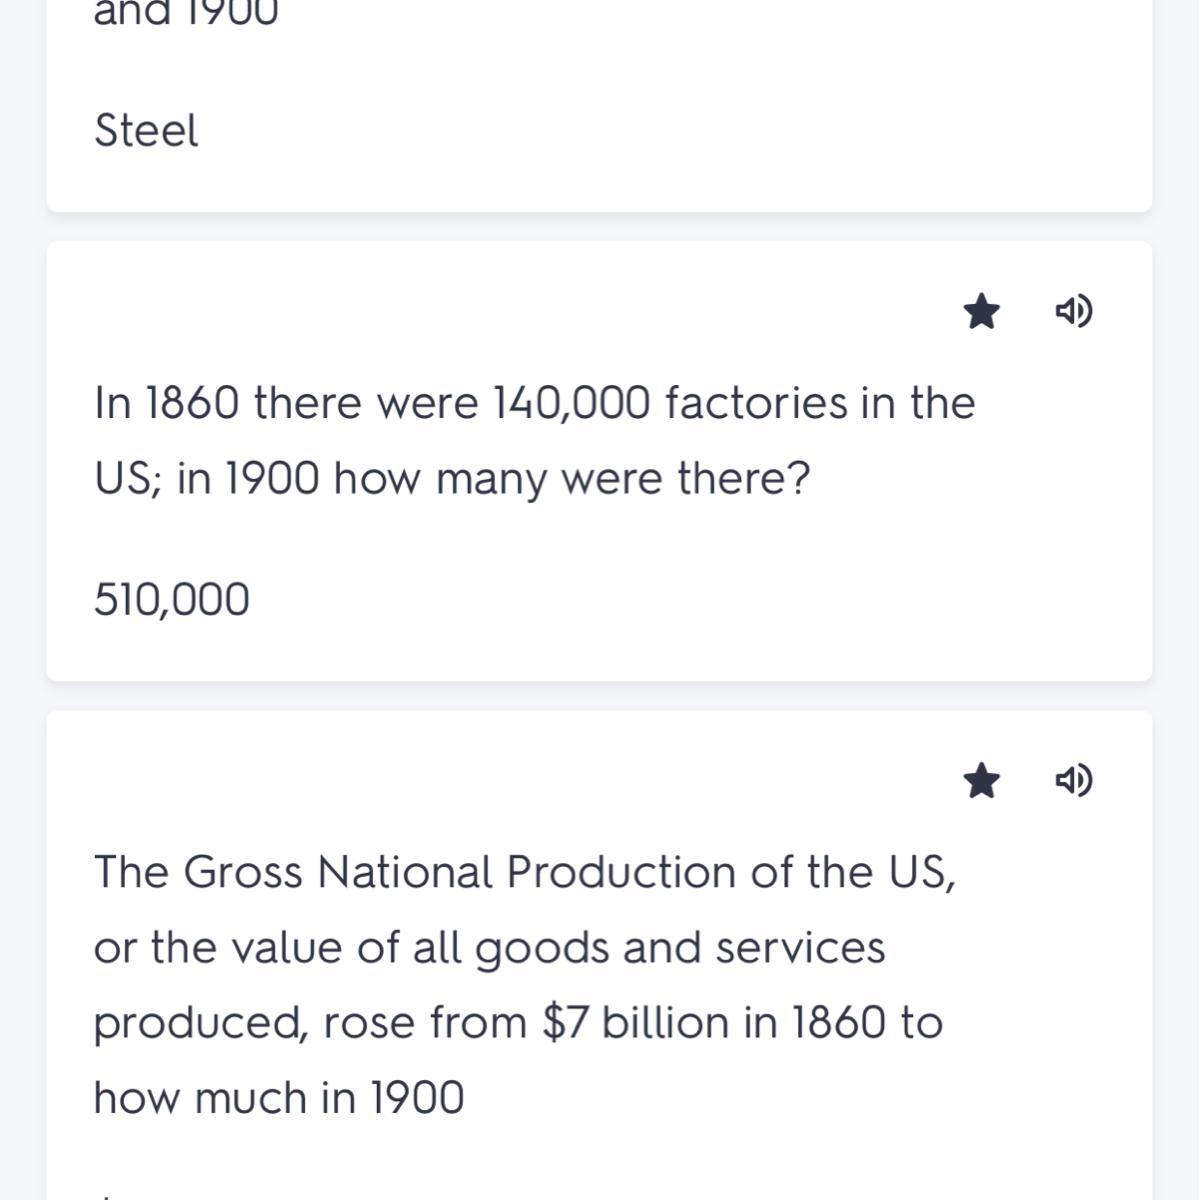1200x1200 pixels.
Task: Click the "510,000" answer text
Action: 172,600
